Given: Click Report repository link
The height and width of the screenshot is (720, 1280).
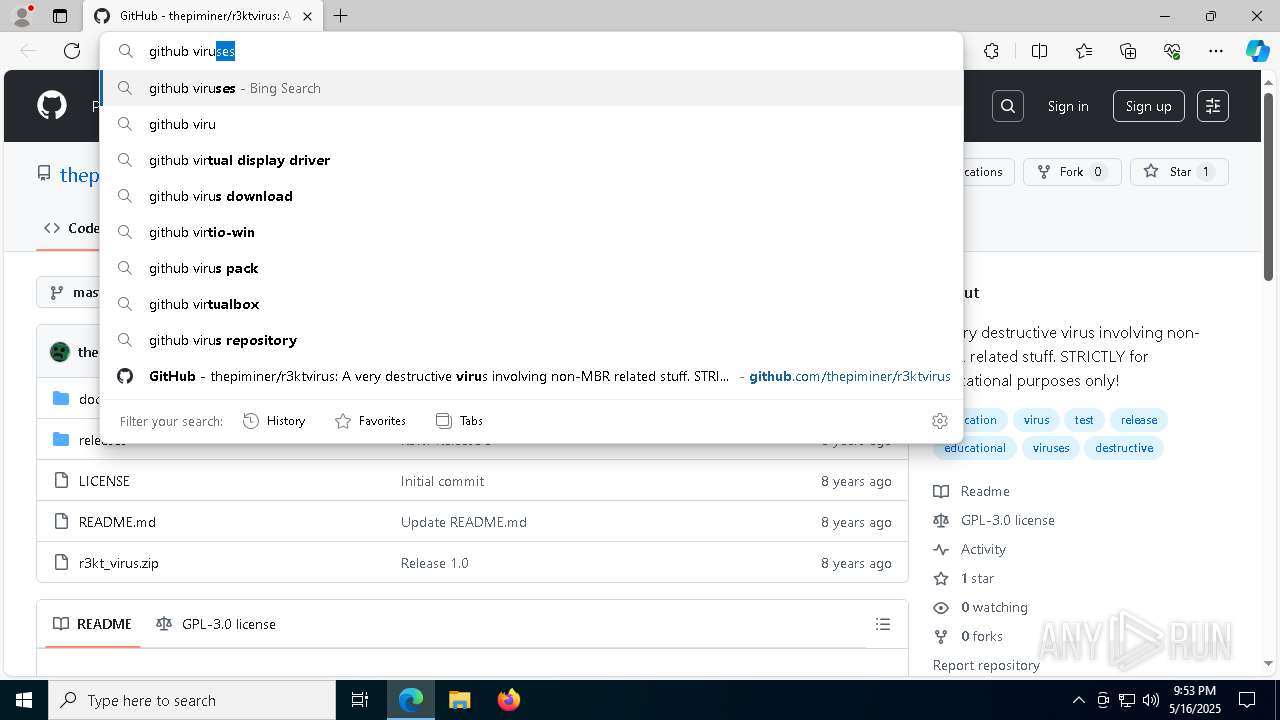Looking at the screenshot, I should click(986, 665).
